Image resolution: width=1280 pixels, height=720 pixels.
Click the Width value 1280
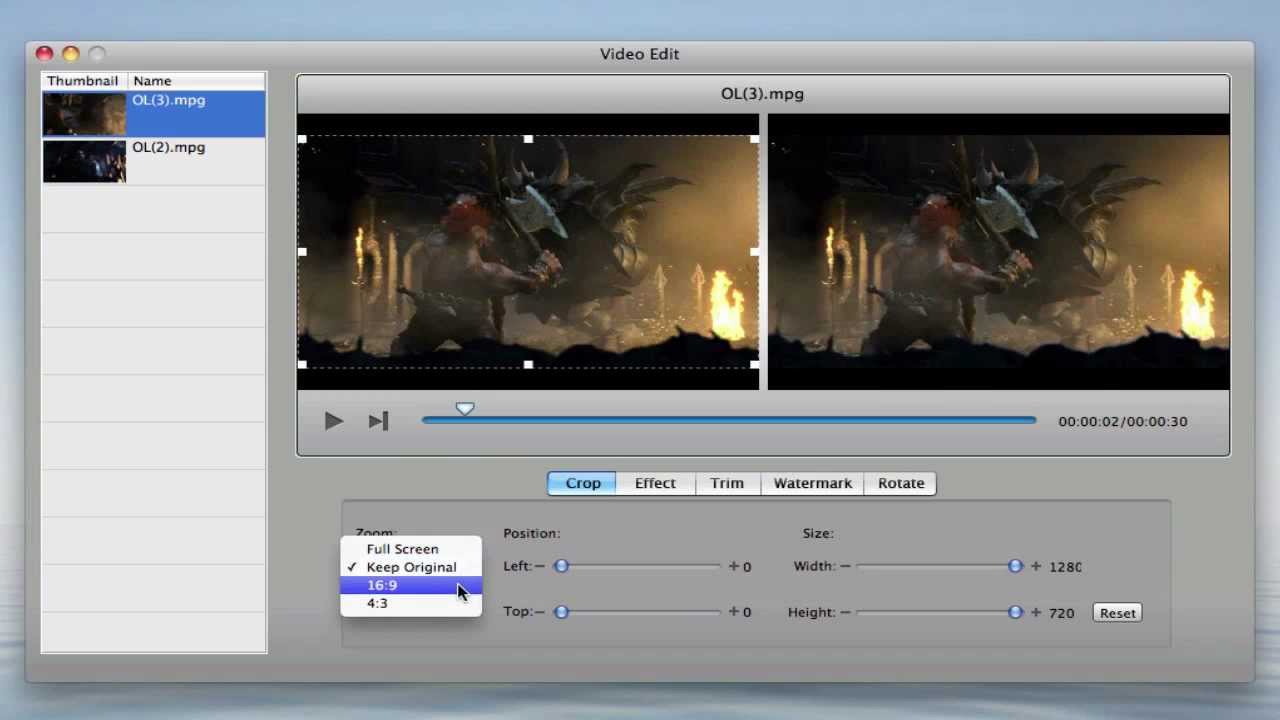[x=1065, y=566]
